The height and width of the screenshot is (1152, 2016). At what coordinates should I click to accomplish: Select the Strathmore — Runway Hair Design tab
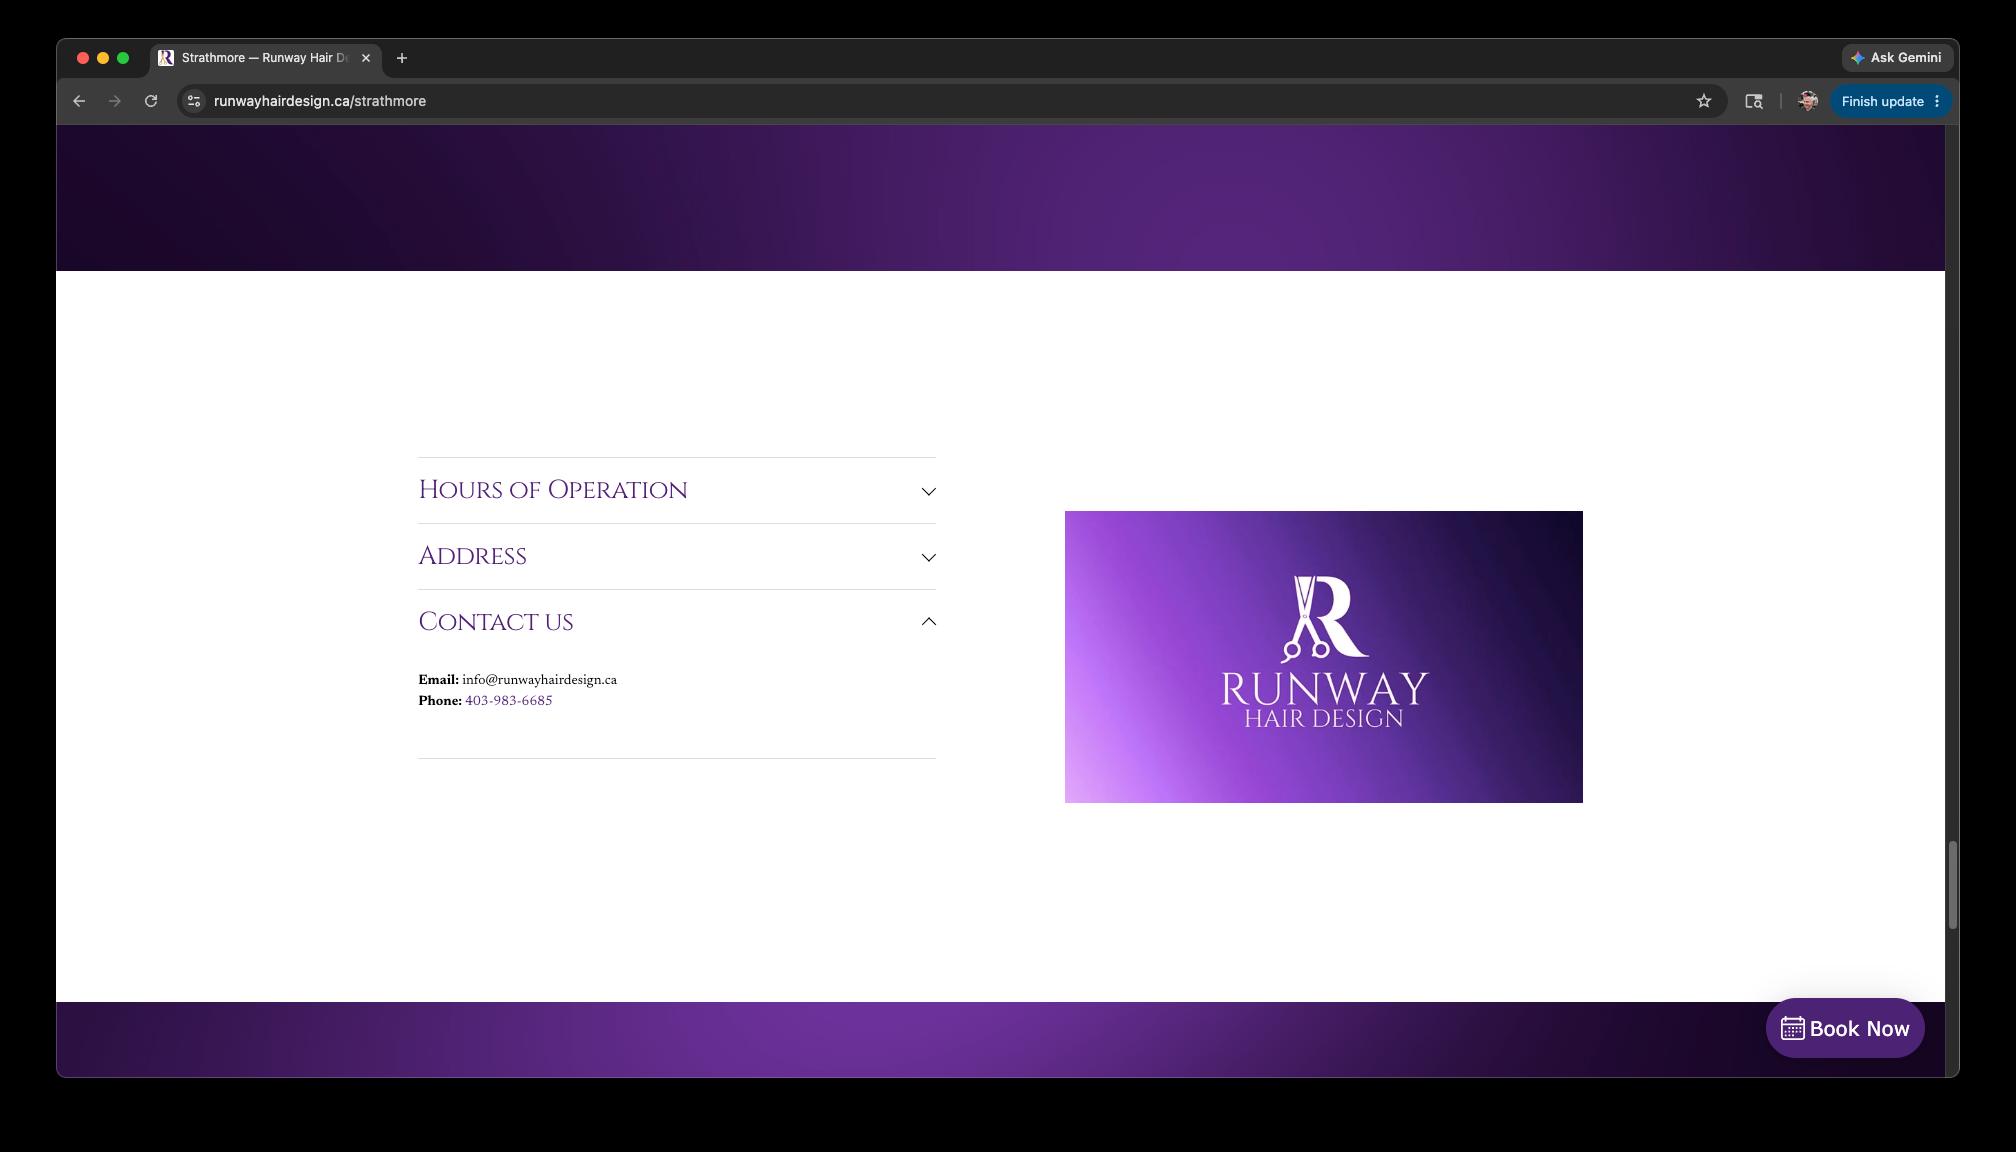tap(266, 58)
